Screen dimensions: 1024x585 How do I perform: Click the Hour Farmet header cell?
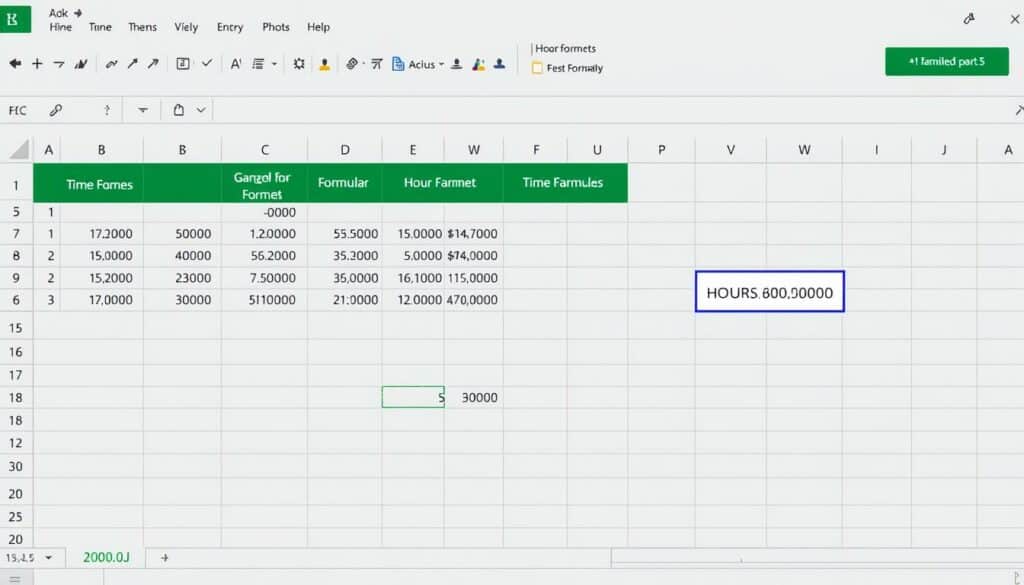(x=440, y=183)
